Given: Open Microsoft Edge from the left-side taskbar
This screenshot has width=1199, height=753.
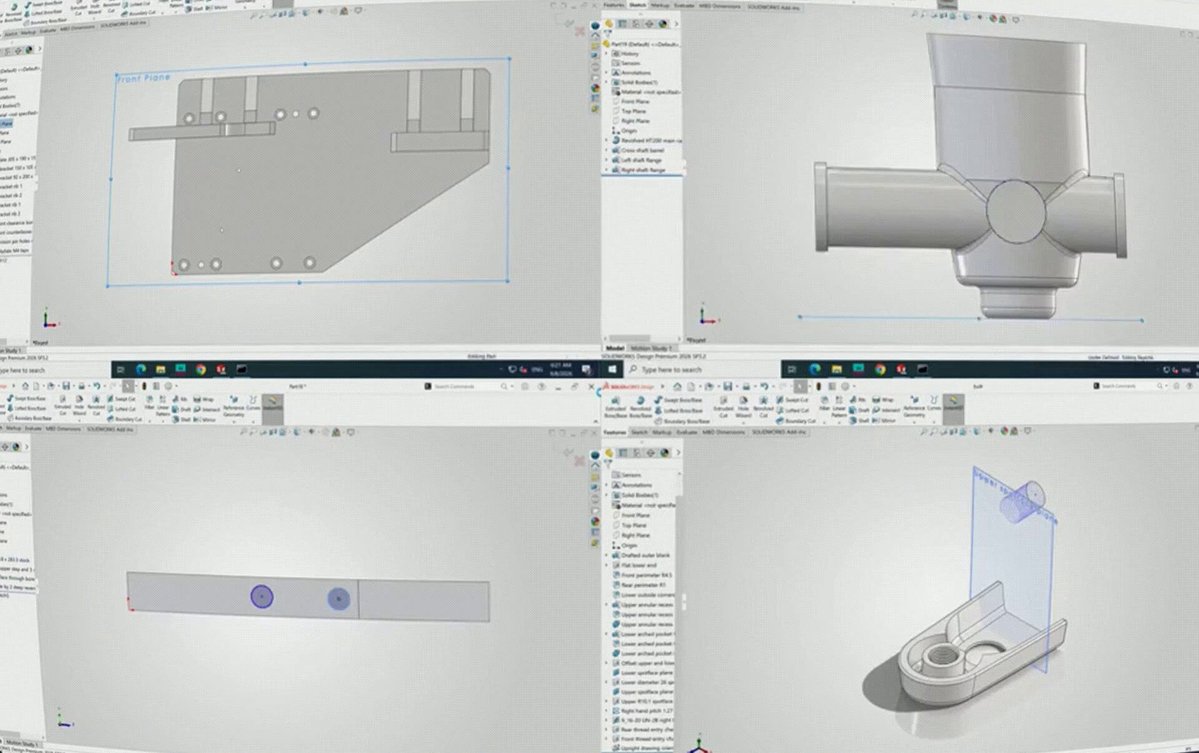Looking at the screenshot, I should (141, 369).
